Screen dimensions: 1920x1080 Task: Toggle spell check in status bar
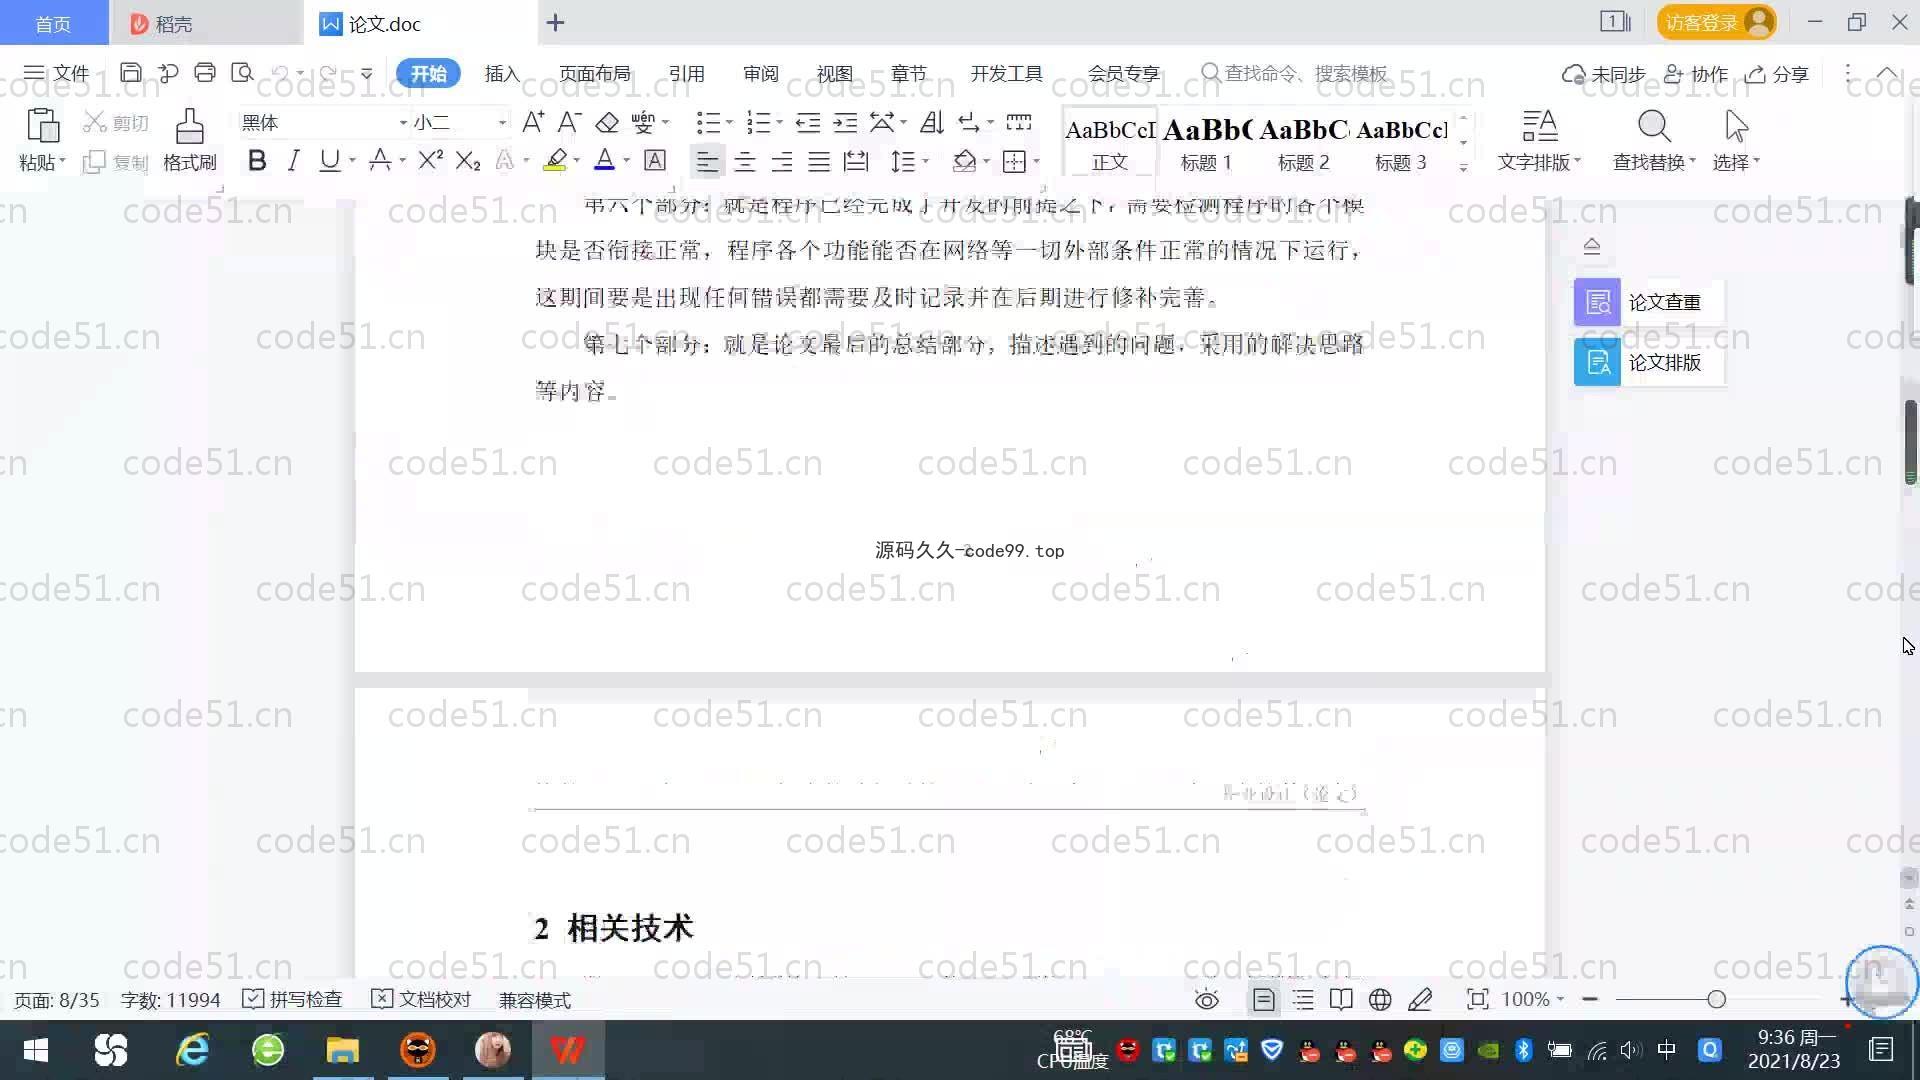[x=293, y=1000]
